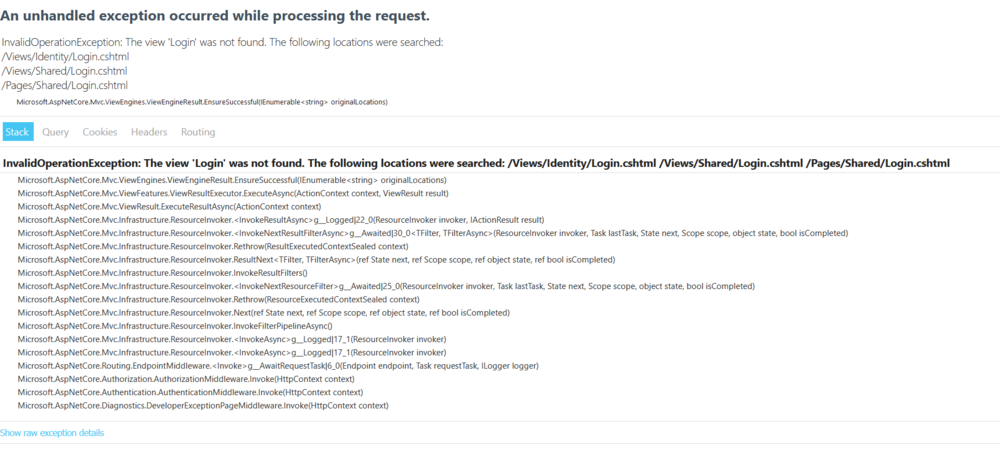Click the Rethrow(ResultExecutedContextSealed context) frame
The width and height of the screenshot is (1000, 451).
213,246
